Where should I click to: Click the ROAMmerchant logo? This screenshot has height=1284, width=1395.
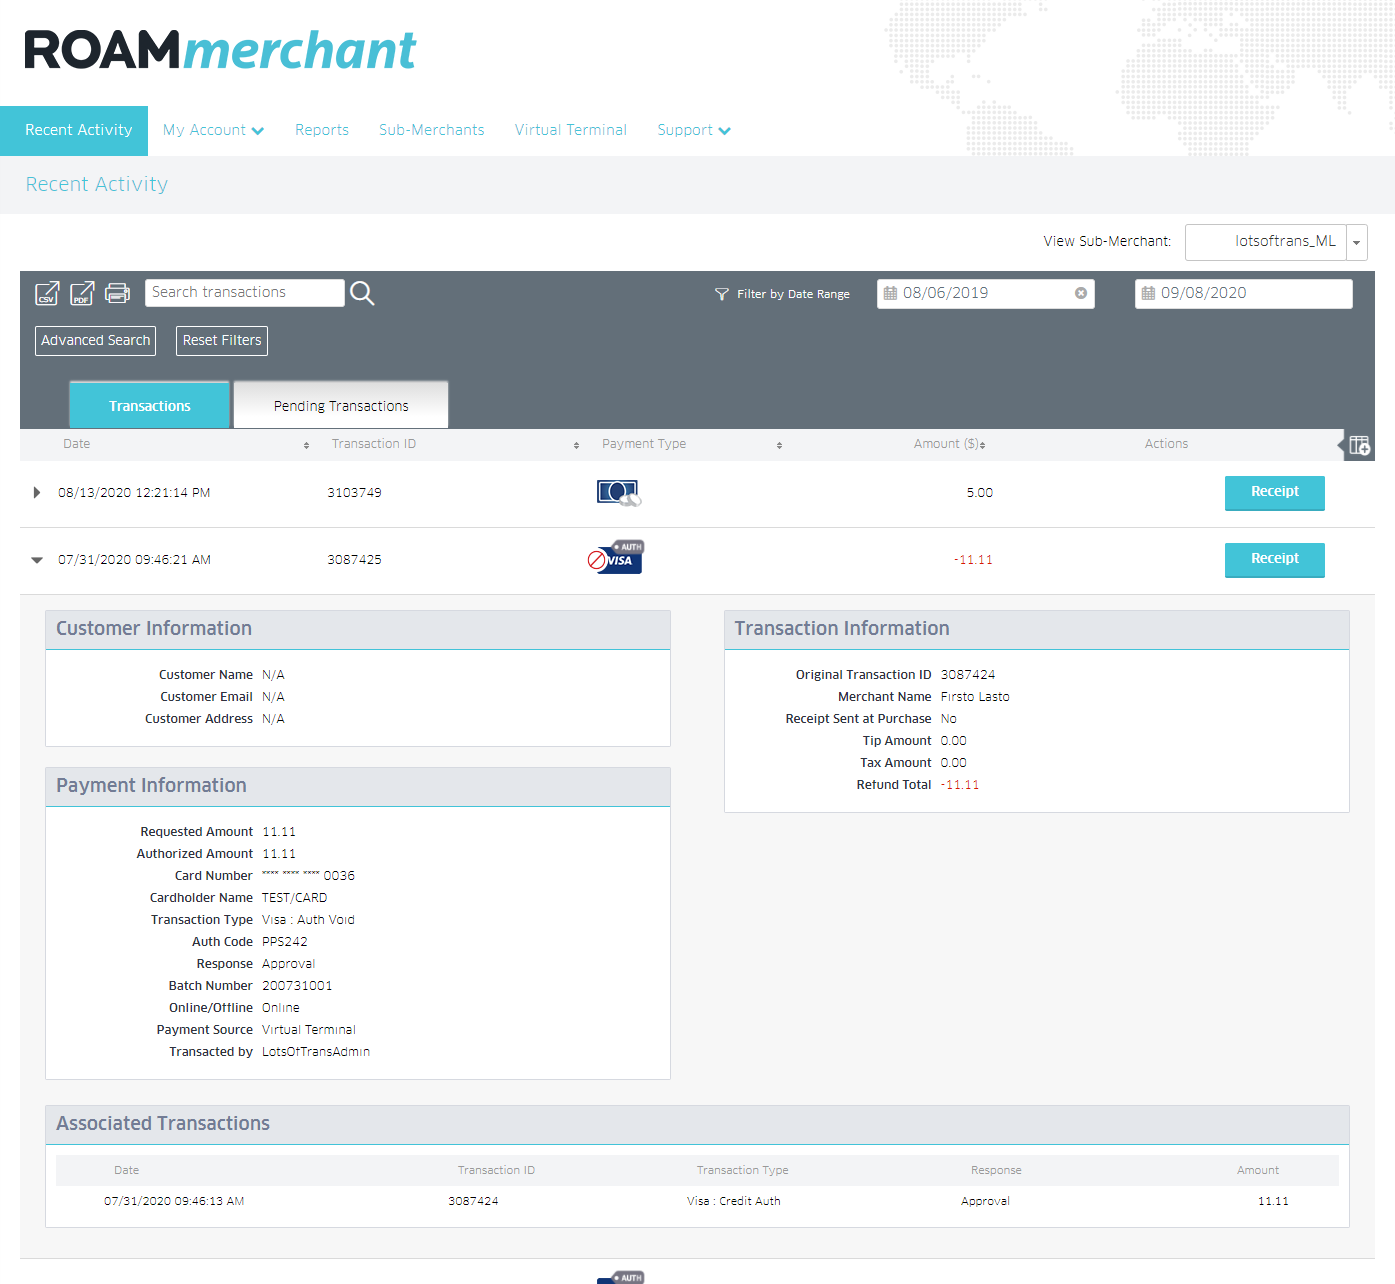220,50
